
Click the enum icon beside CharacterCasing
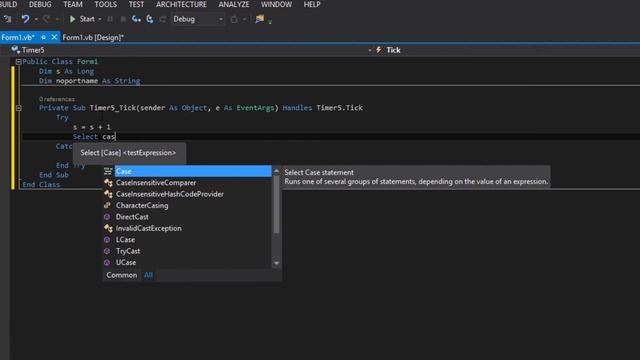coord(108,206)
